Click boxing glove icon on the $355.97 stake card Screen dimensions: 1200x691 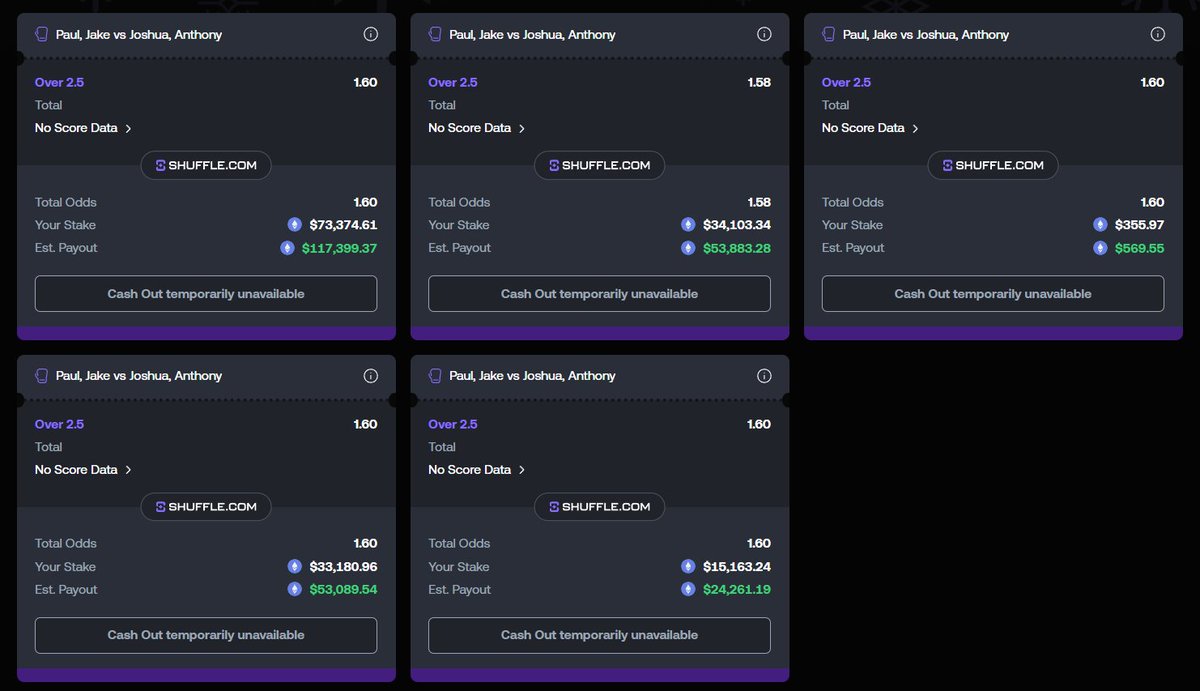[828, 34]
